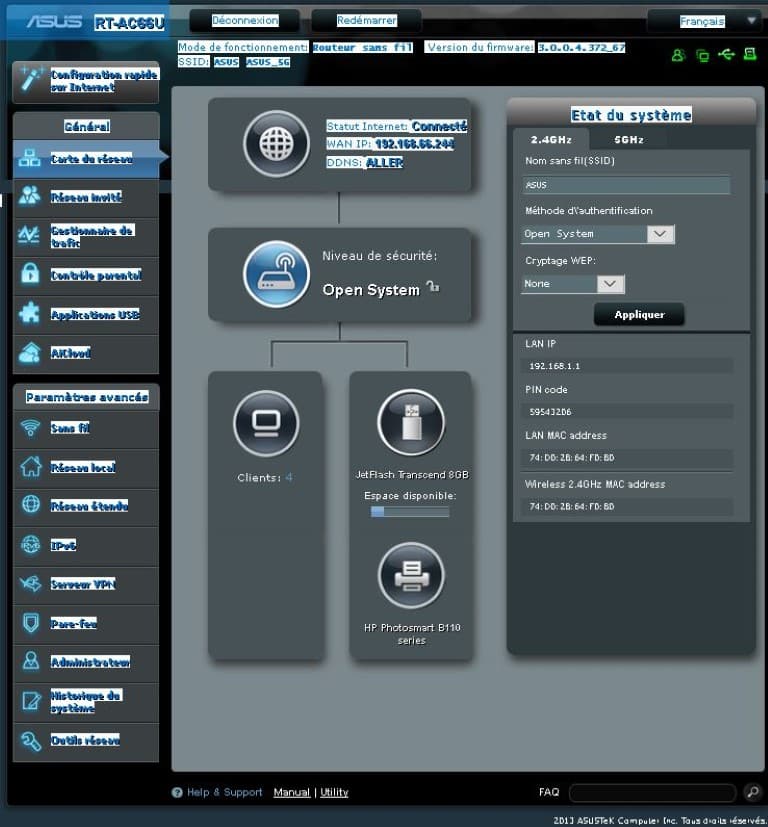Image resolution: width=768 pixels, height=827 pixels.
Task: Click the green printer status icon
Action: 750,53
